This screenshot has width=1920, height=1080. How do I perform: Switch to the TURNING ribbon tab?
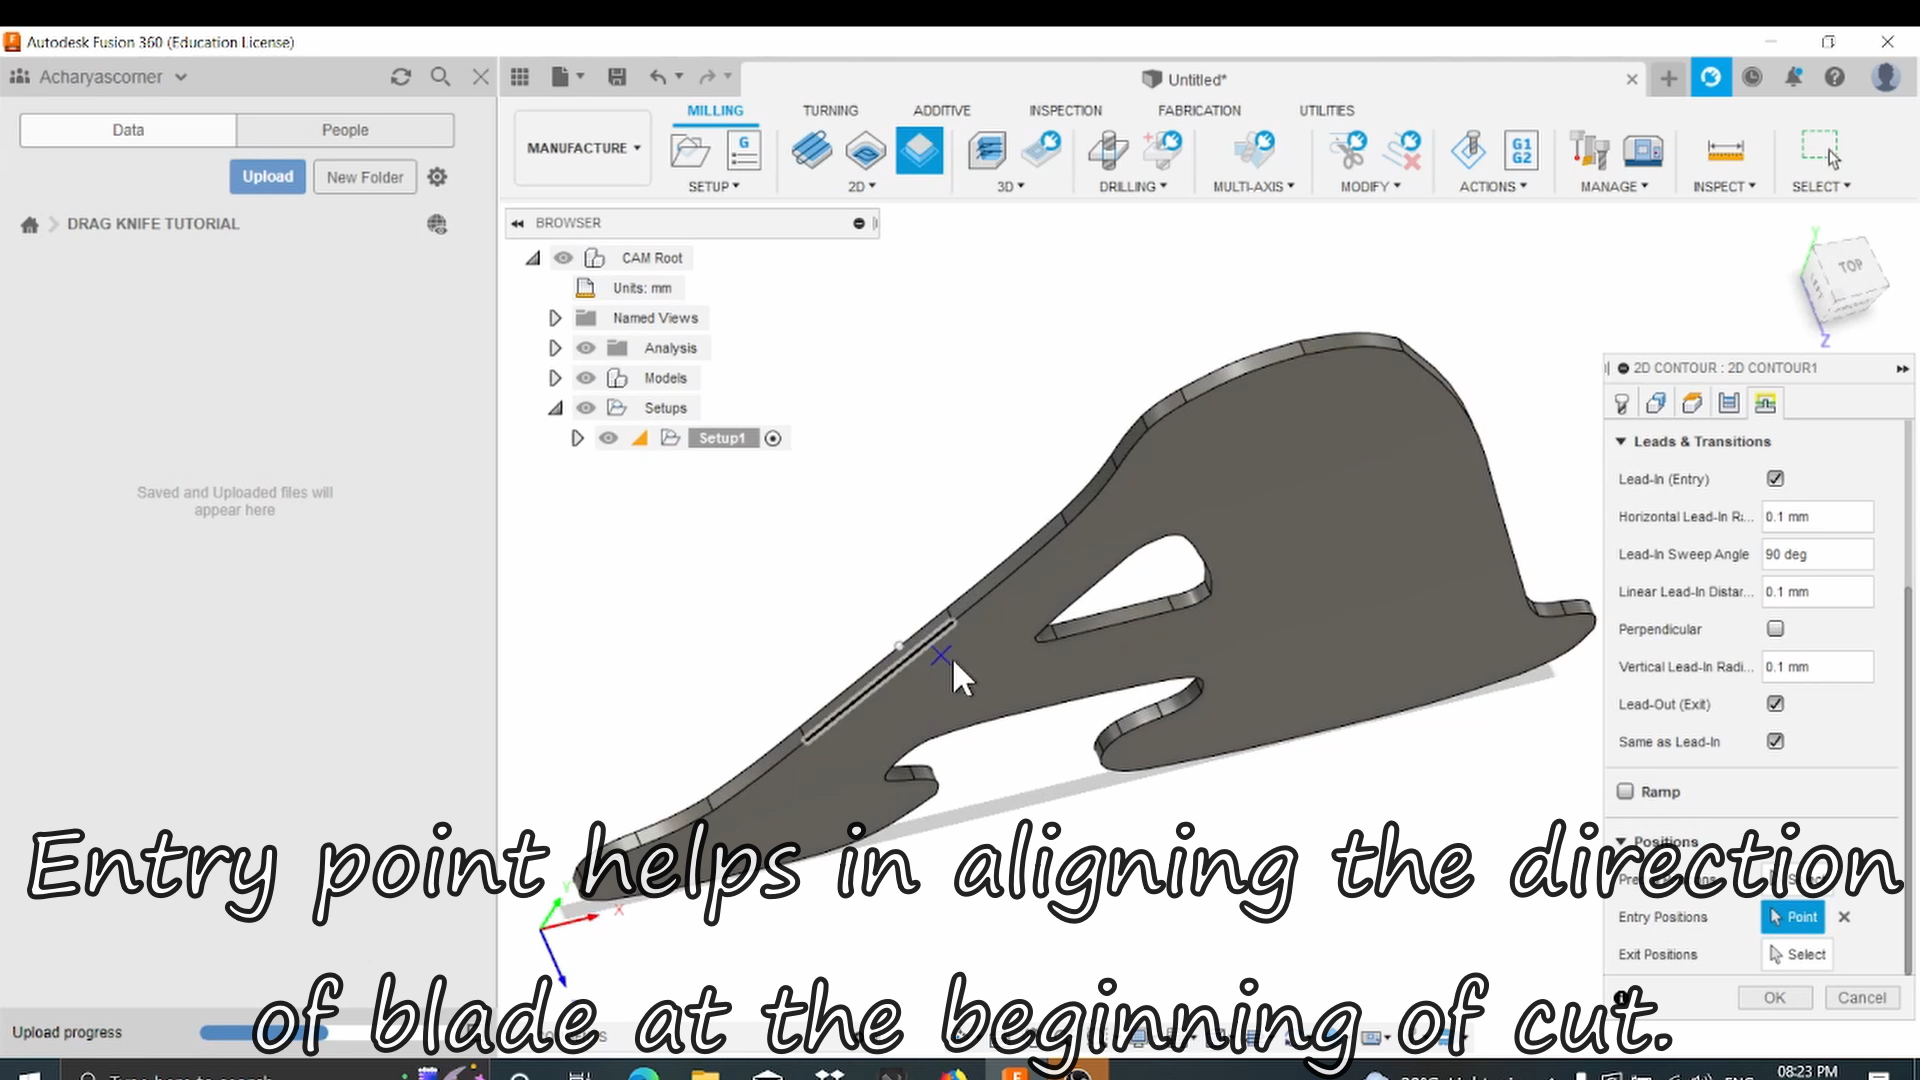pyautogui.click(x=830, y=110)
